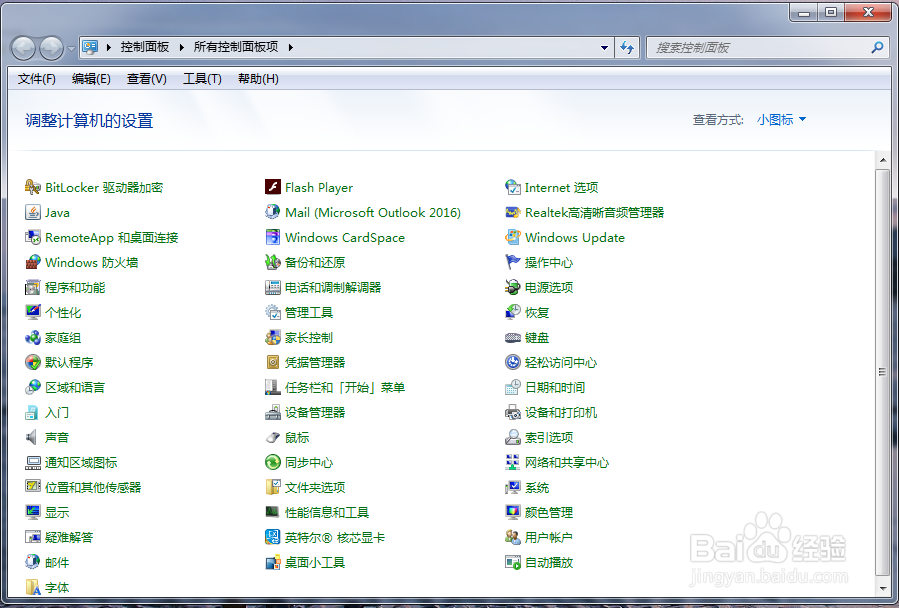Open 通知区域图标 link

click(x=81, y=462)
